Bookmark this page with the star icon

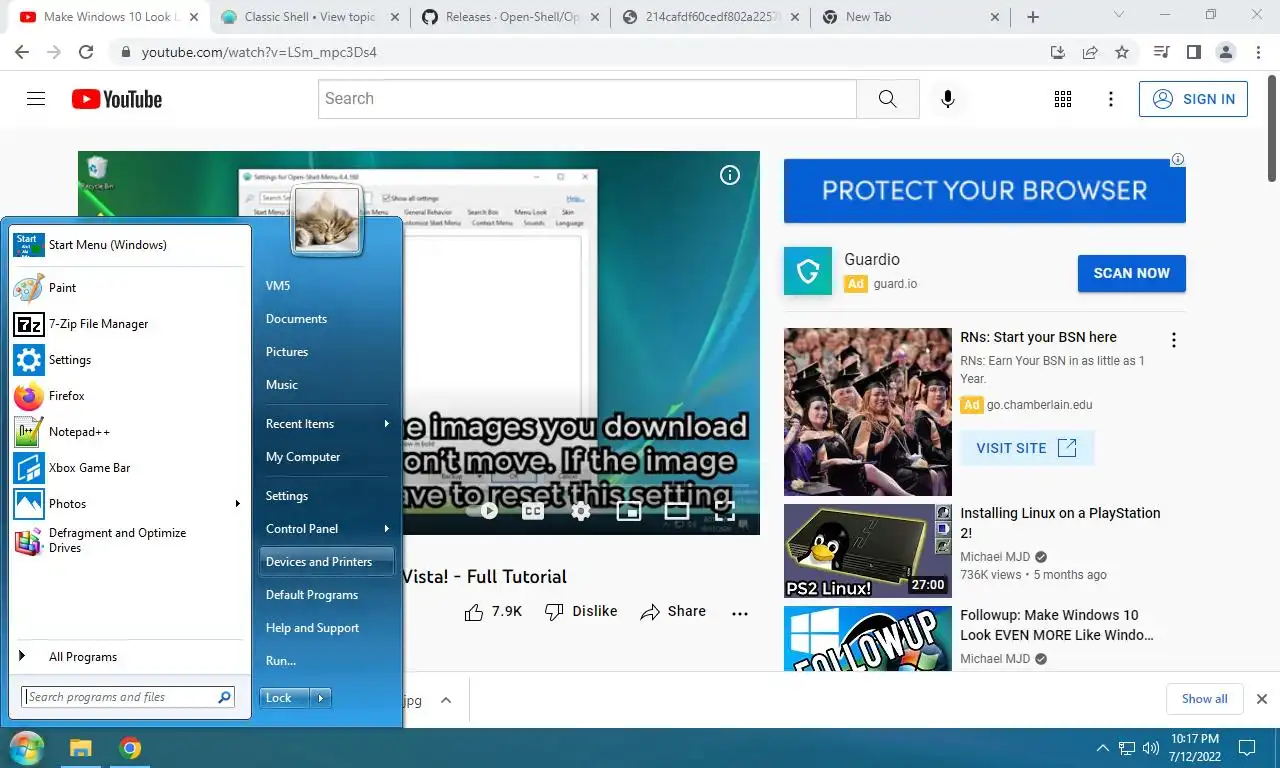click(x=1122, y=52)
